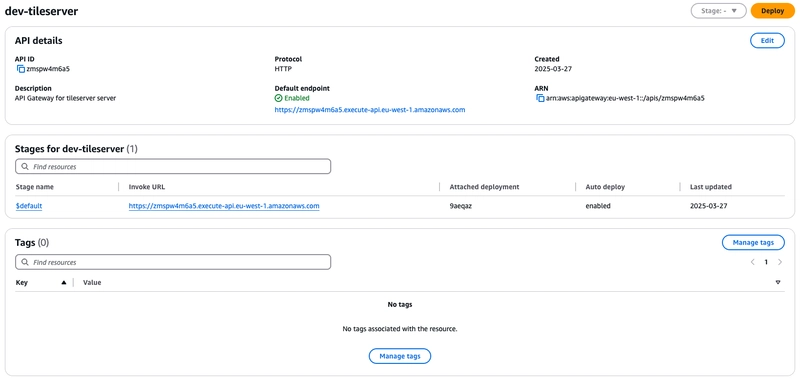Click Manage tags button below No tags

coord(400,356)
